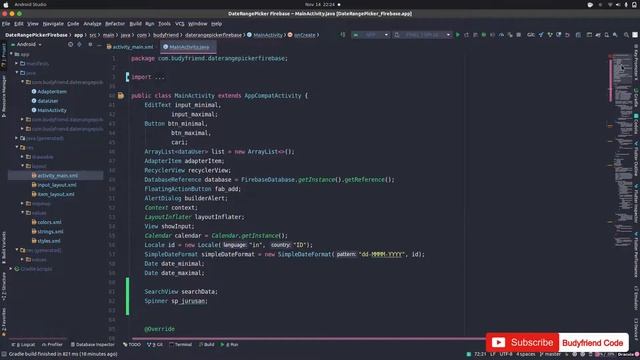
Task: Open the Android project view dropdown
Action: [27, 44]
